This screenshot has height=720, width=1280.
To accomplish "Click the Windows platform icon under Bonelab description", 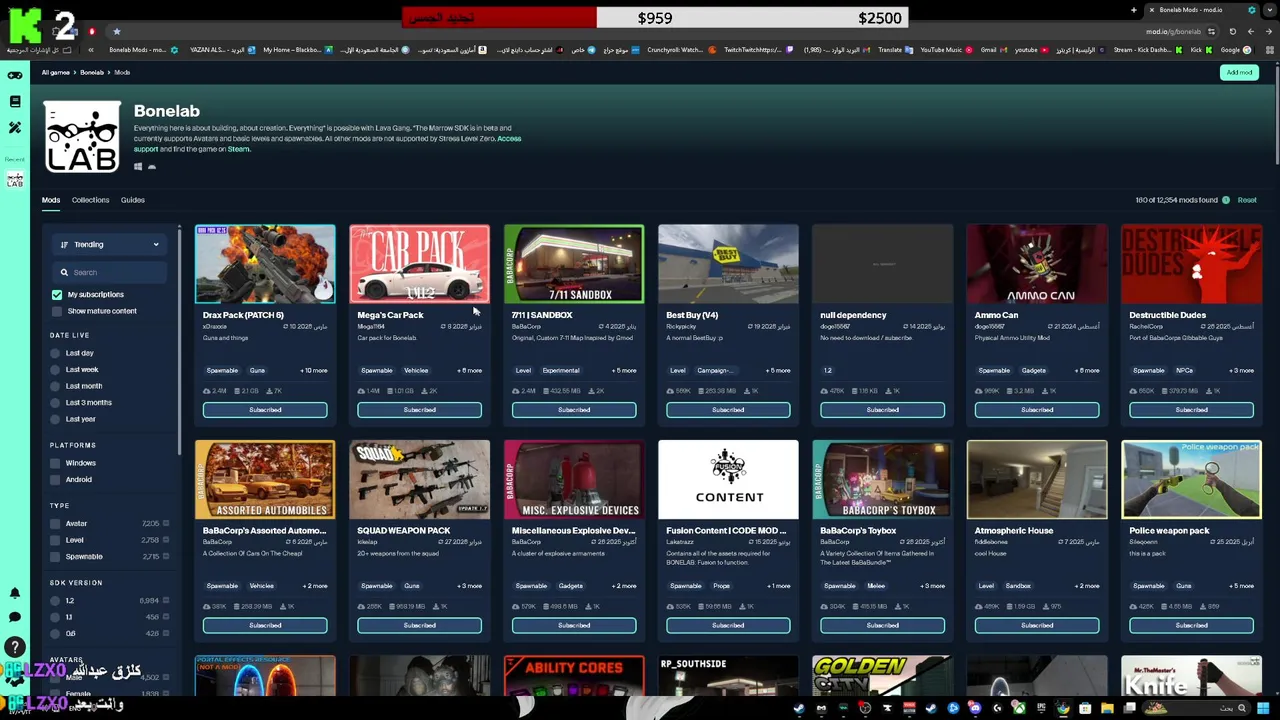I will (x=138, y=167).
